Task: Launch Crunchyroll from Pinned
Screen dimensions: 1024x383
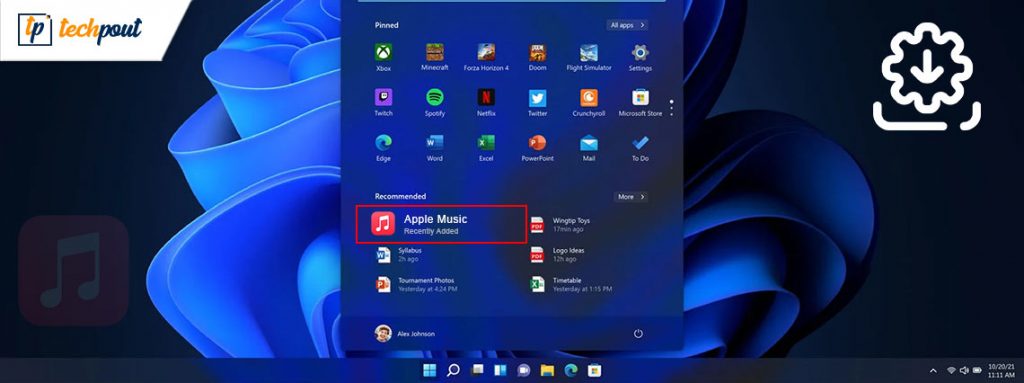Action: 588,103
